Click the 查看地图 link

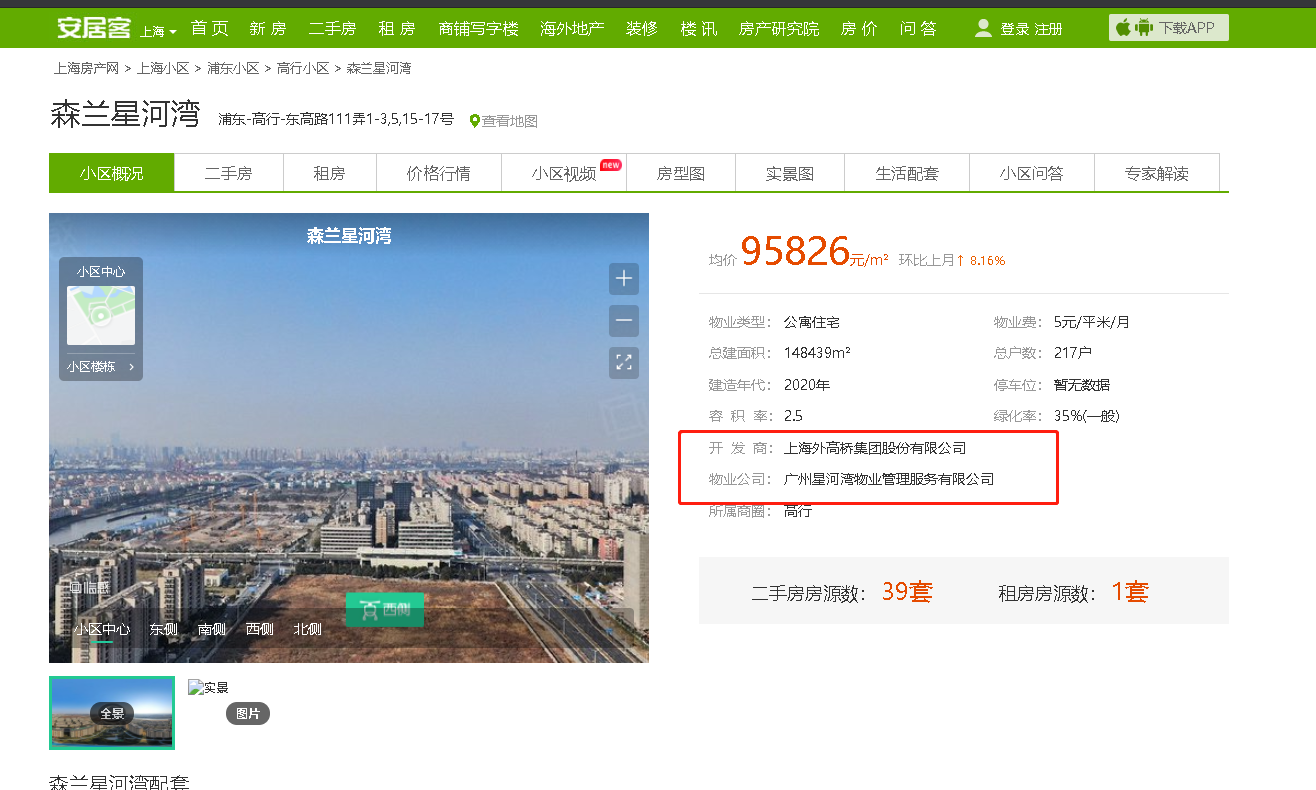coord(510,121)
